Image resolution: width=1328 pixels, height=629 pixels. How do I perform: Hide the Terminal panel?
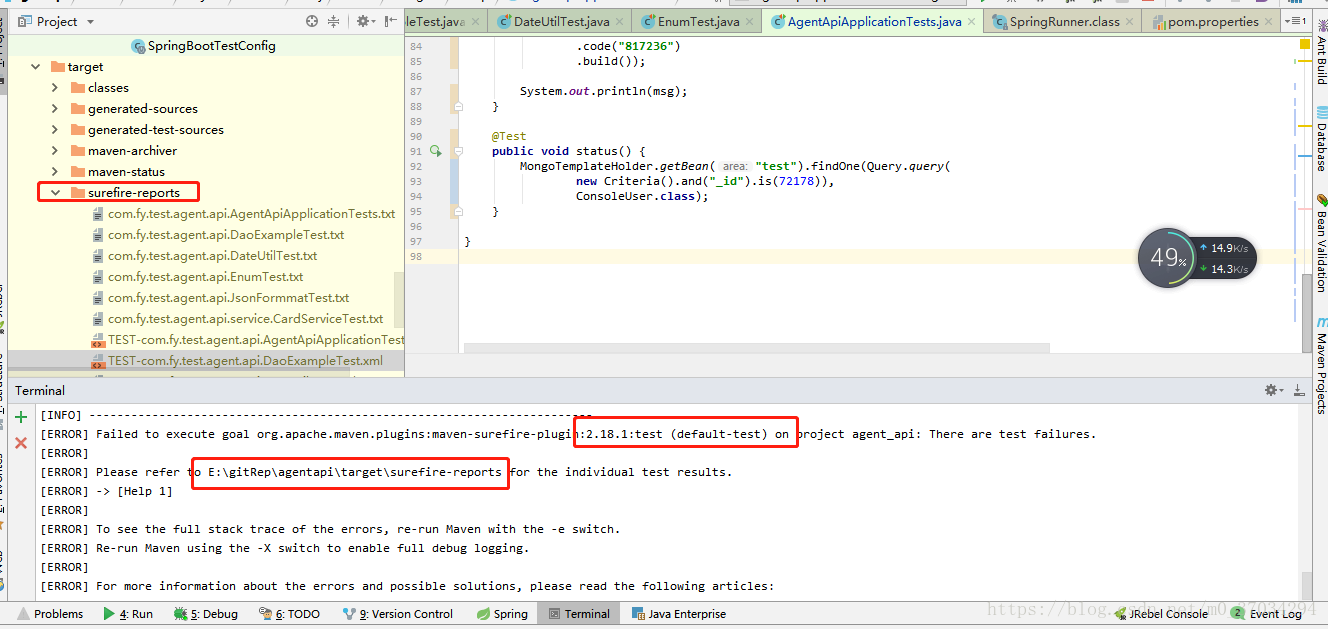[x=1299, y=390]
